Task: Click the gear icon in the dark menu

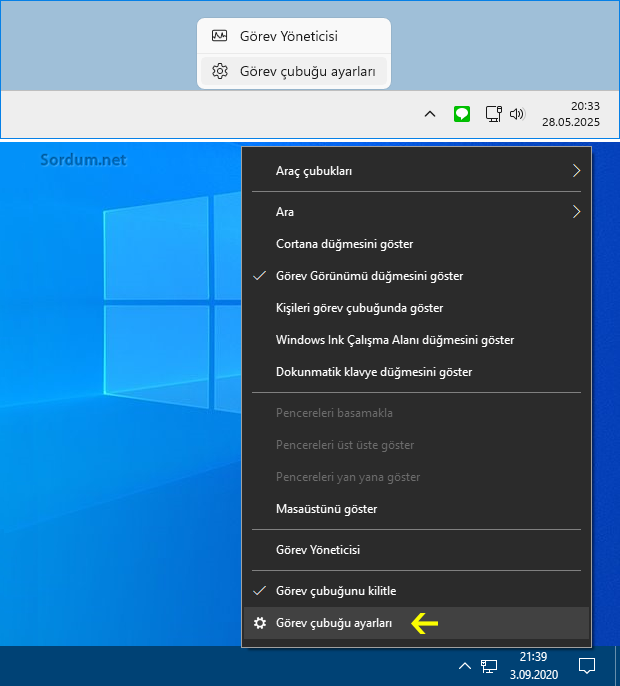Action: pos(260,623)
